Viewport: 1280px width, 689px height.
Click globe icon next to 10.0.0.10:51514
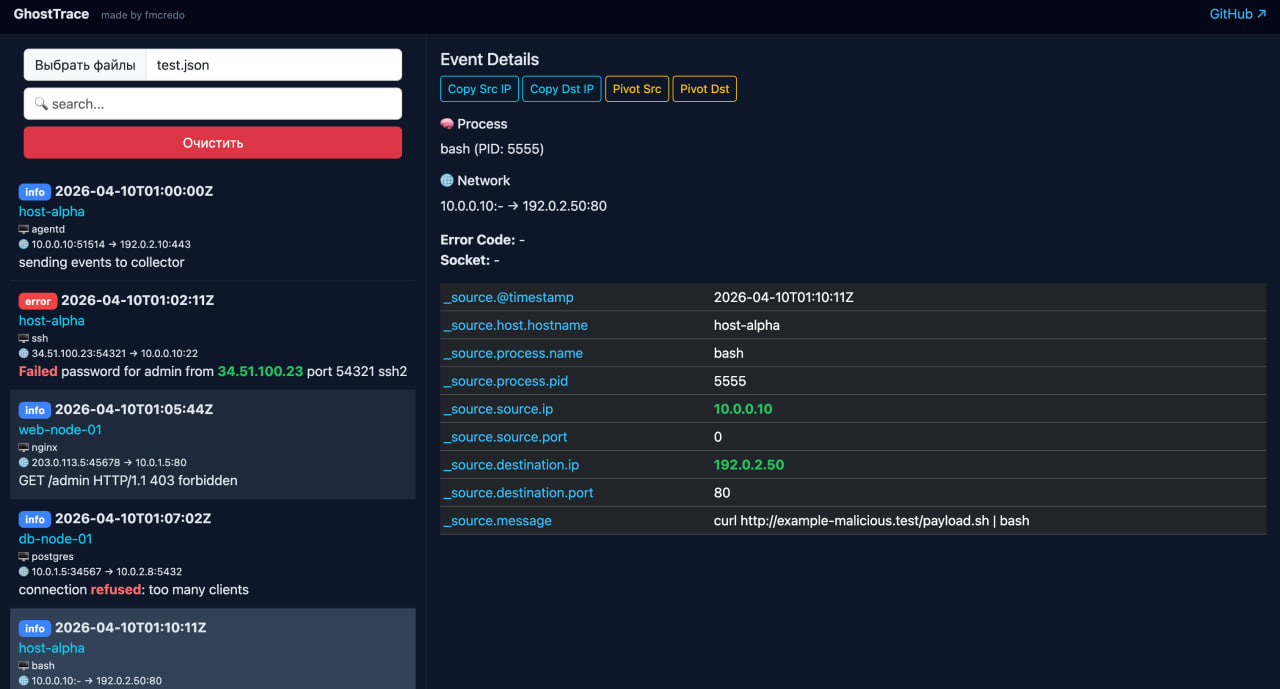[x=24, y=244]
